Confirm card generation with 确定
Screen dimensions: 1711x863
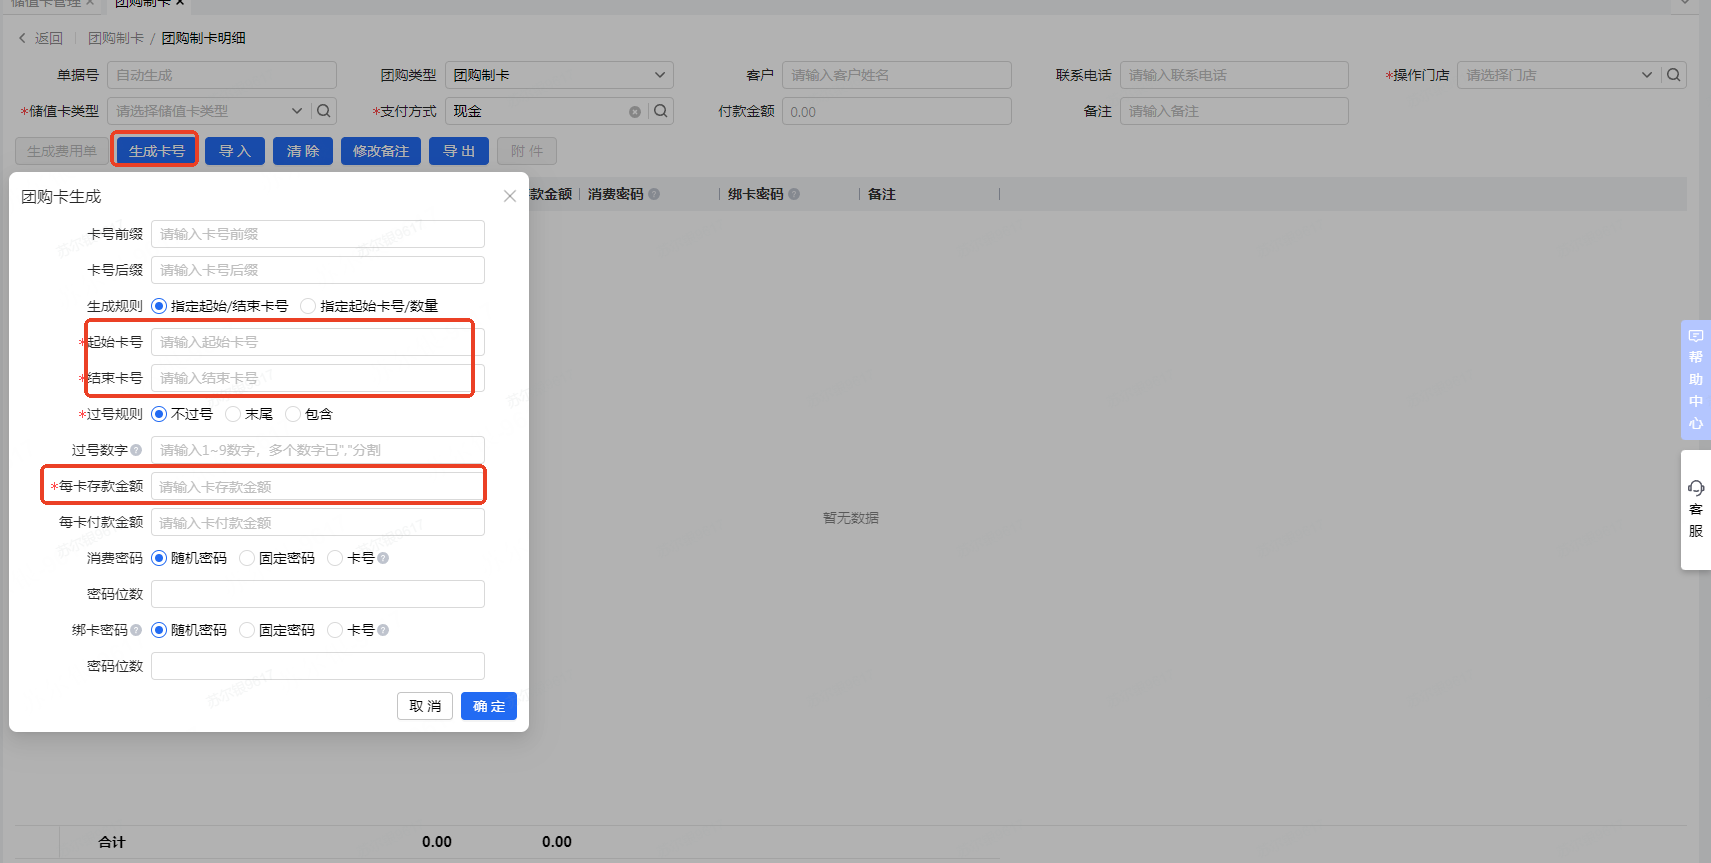tap(489, 706)
